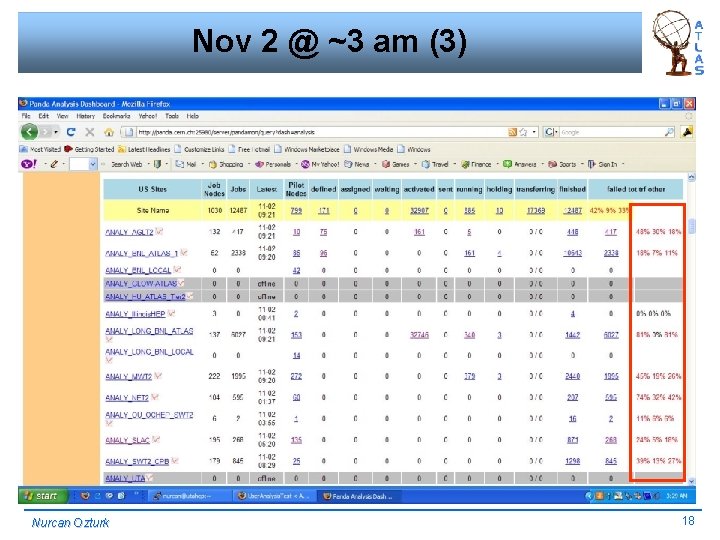Open Yahoo Finance toolbar button
Image resolution: width=720 pixels, height=540 pixels.
[x=477, y=164]
